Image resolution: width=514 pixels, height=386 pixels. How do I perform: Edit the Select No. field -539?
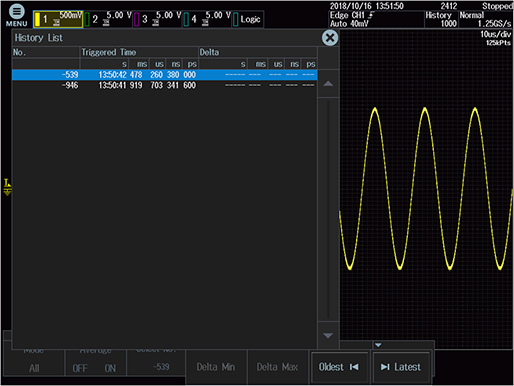(156, 363)
